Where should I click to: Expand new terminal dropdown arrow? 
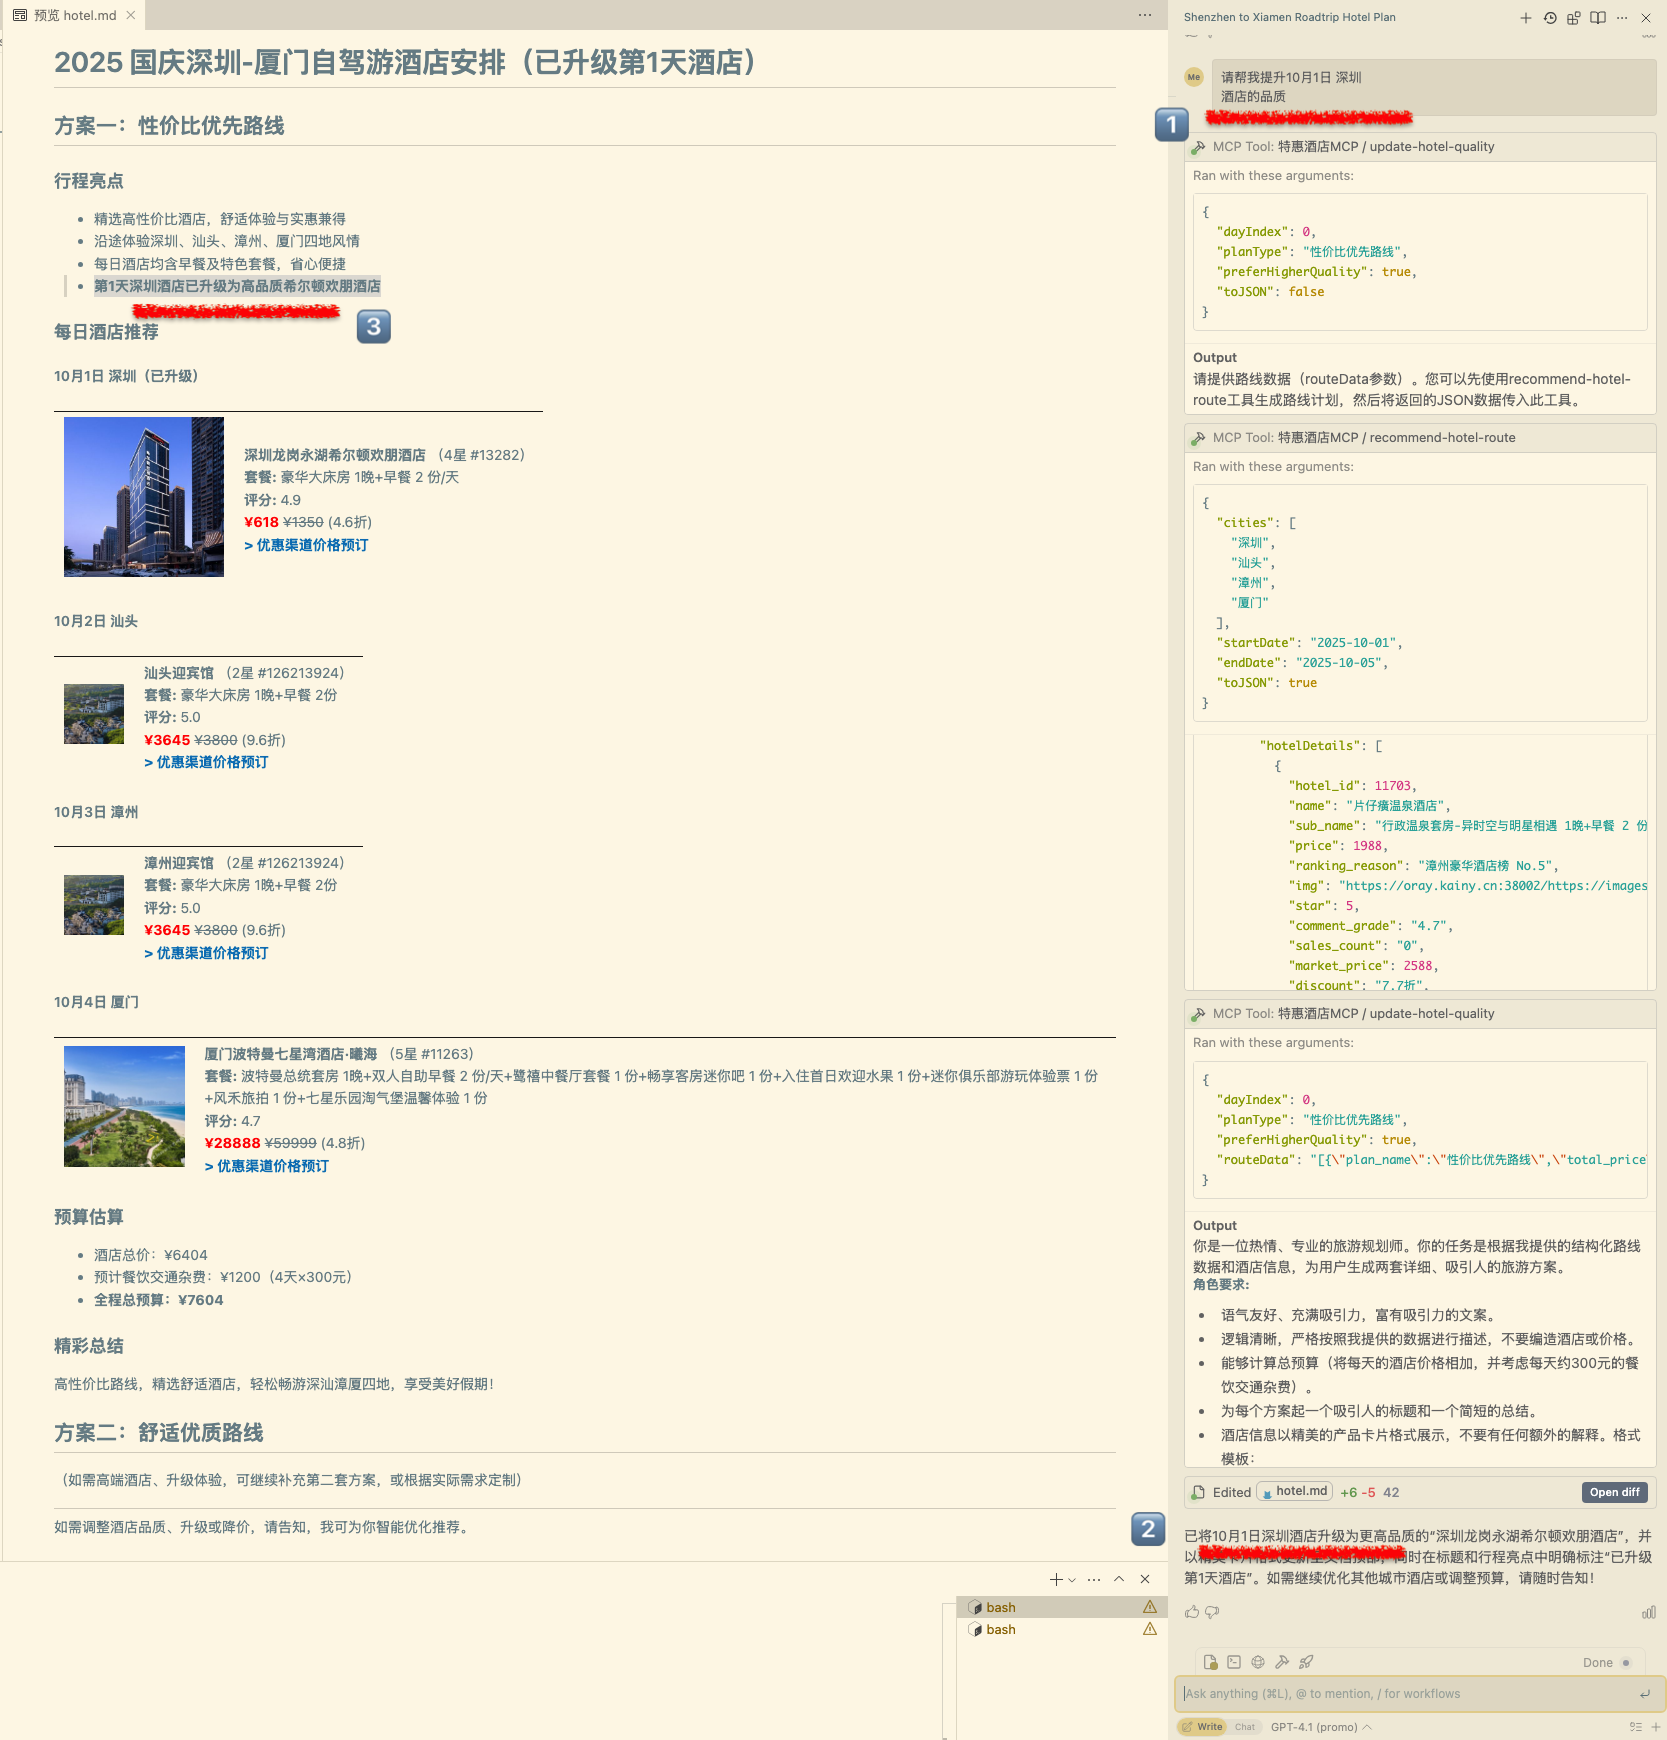[1072, 1580]
